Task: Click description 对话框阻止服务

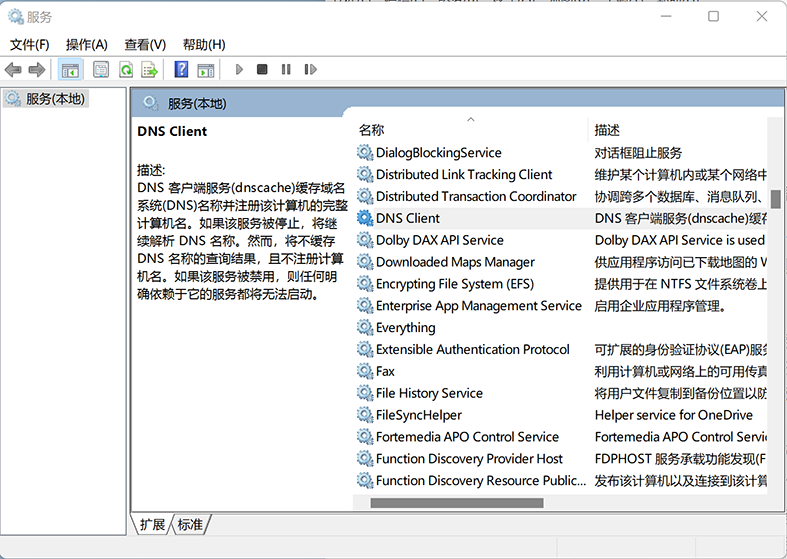Action: pyautogui.click(x=638, y=153)
